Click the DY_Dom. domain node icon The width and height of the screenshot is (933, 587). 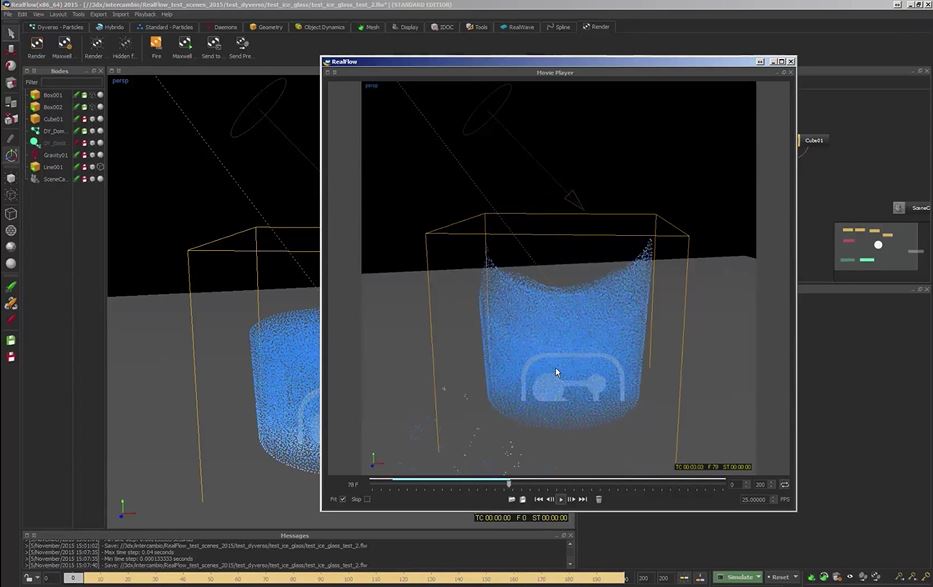35,131
